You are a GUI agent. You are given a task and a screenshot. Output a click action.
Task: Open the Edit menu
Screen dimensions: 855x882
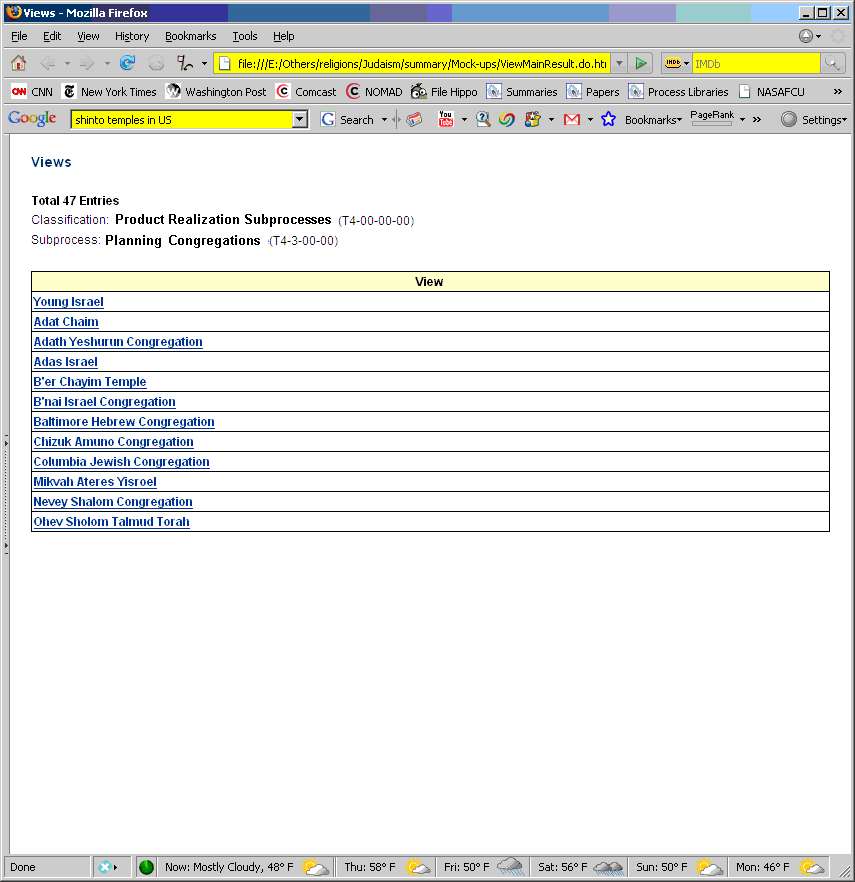tap(52, 36)
